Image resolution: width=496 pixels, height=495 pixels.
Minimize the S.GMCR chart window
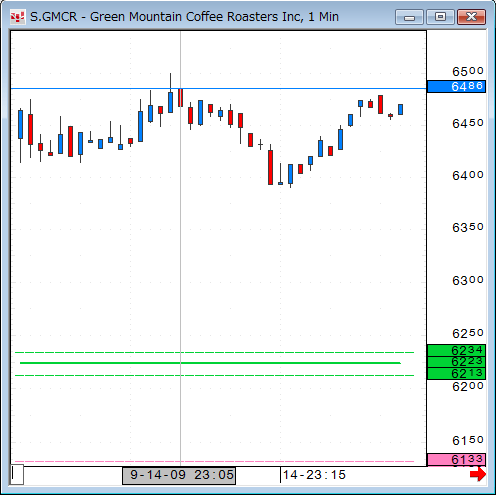tap(409, 17)
